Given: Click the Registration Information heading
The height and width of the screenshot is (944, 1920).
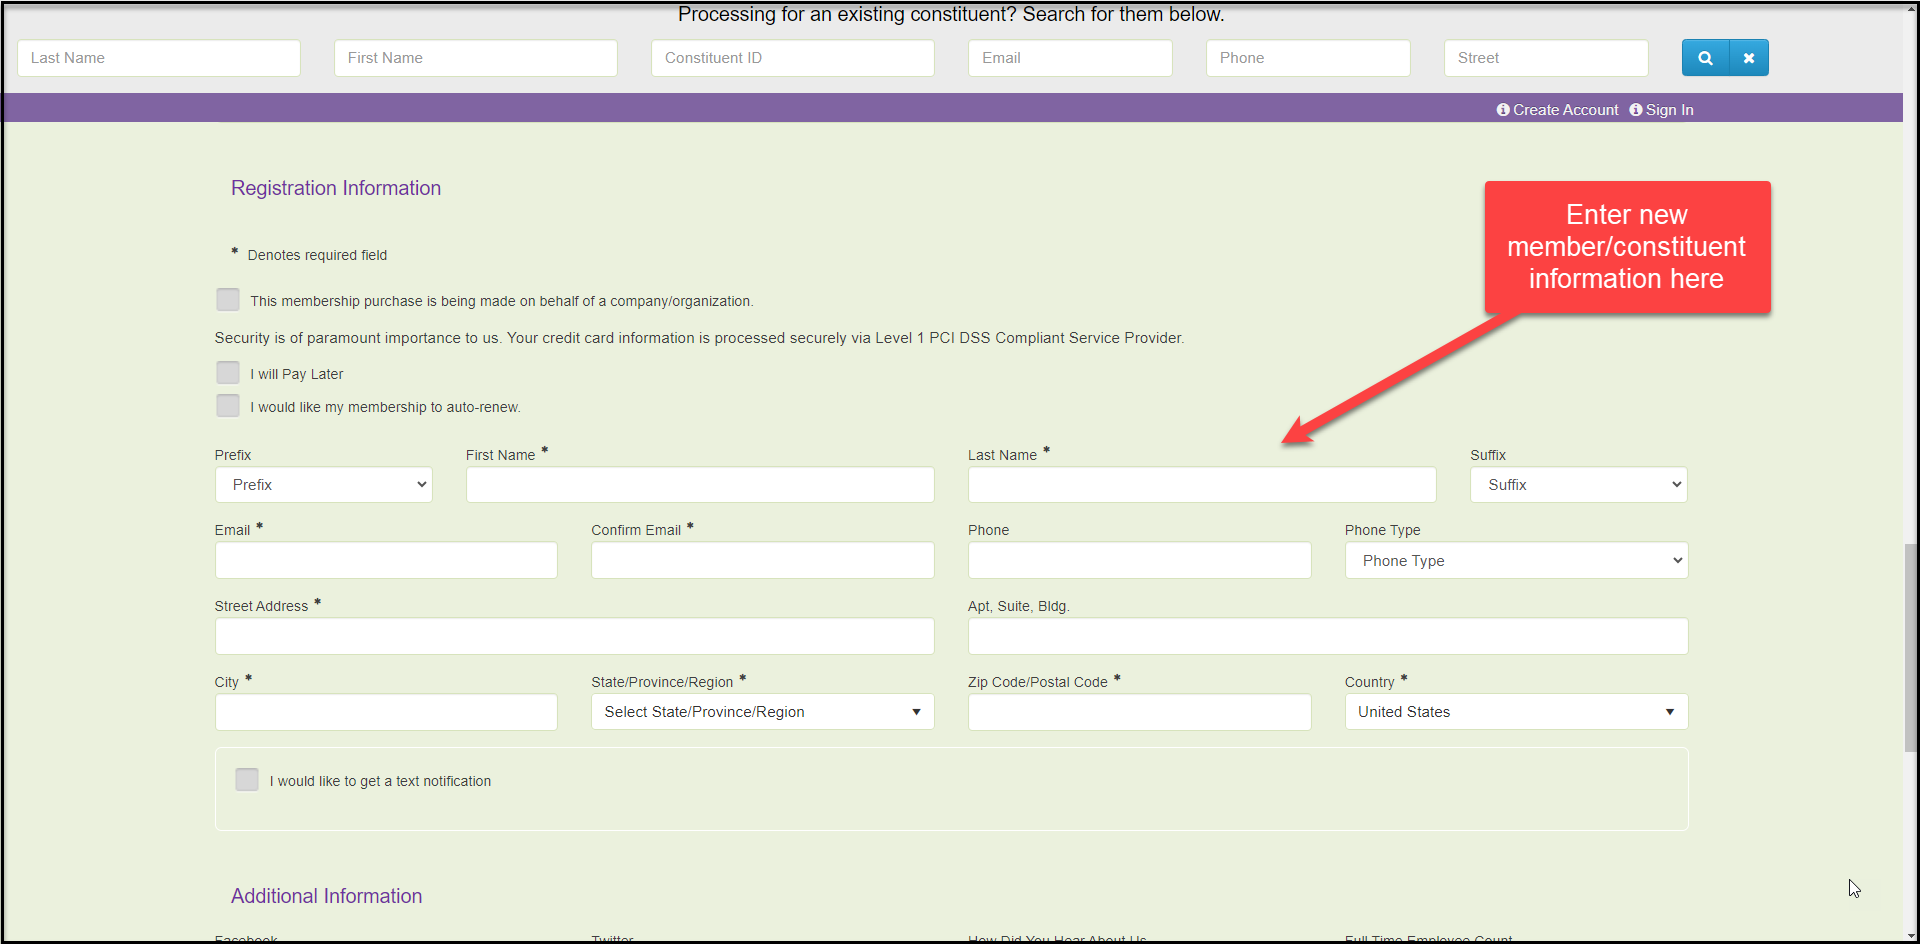Looking at the screenshot, I should pyautogui.click(x=336, y=188).
